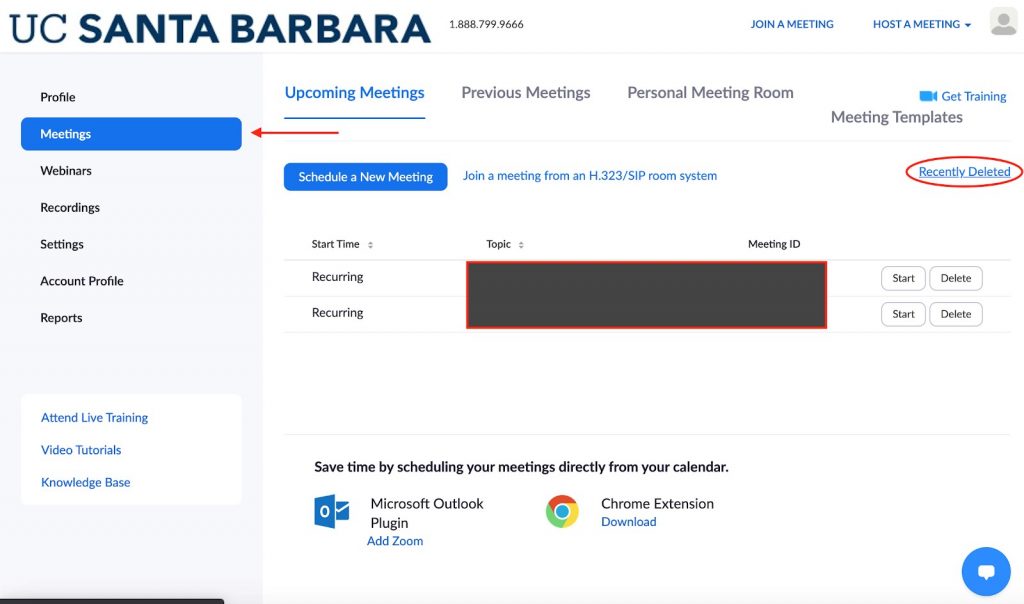Open the Recently Deleted link
This screenshot has height=604, width=1024.
coord(964,172)
